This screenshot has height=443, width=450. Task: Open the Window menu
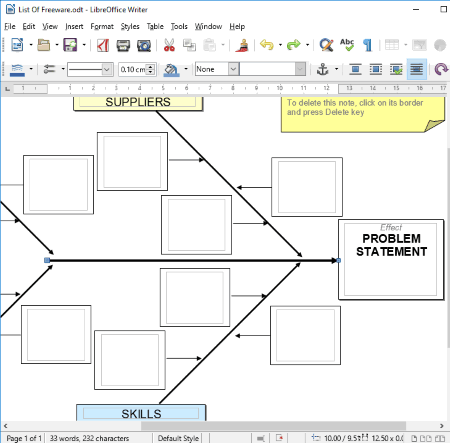[208, 26]
